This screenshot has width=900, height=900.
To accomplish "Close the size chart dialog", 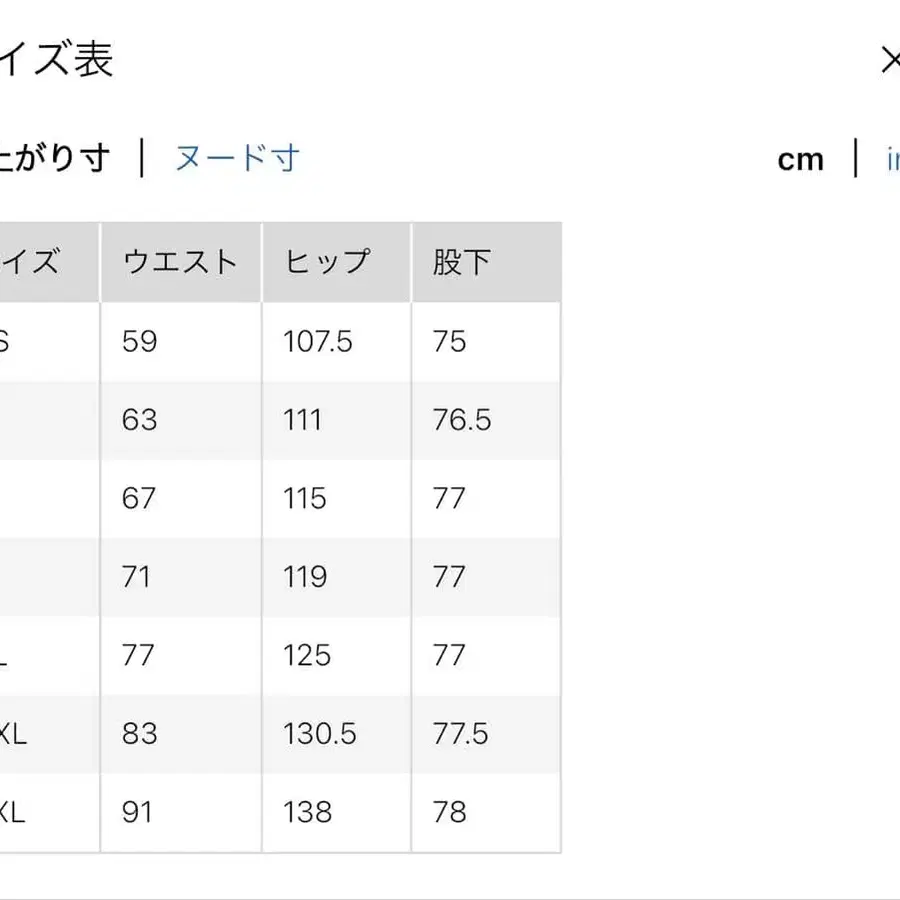I will [891, 60].
